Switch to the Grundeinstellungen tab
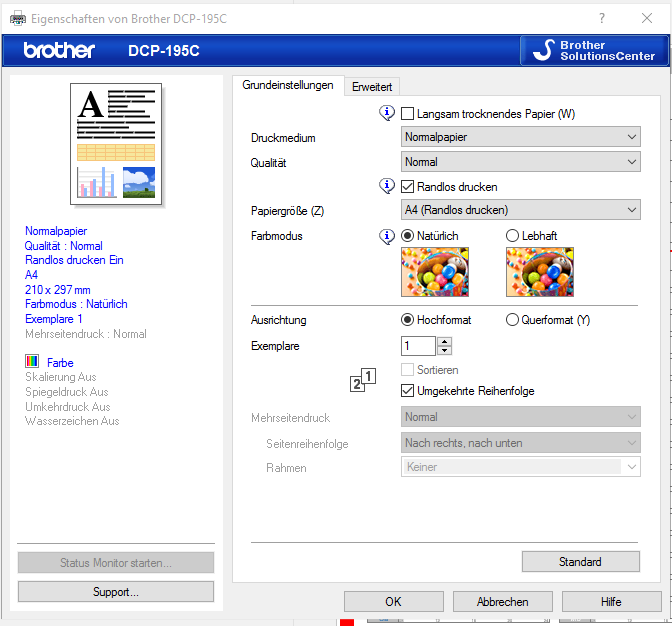The height and width of the screenshot is (626, 672). pos(288,85)
